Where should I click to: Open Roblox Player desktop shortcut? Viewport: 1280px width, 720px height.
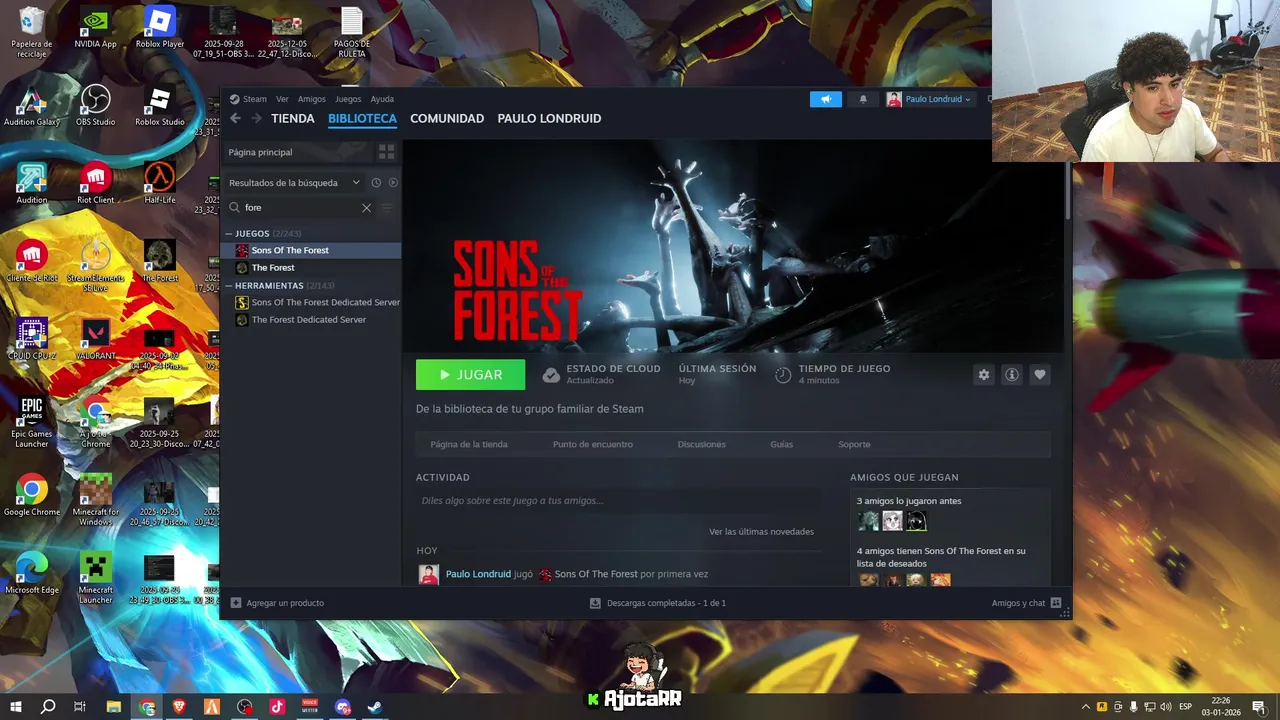(160, 27)
